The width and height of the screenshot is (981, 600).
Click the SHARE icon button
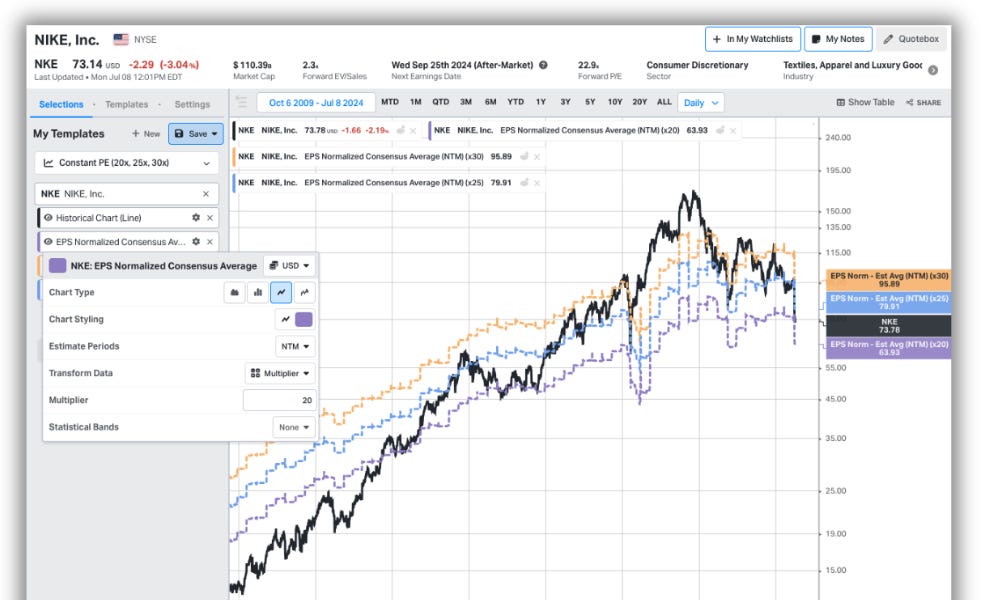coord(923,103)
